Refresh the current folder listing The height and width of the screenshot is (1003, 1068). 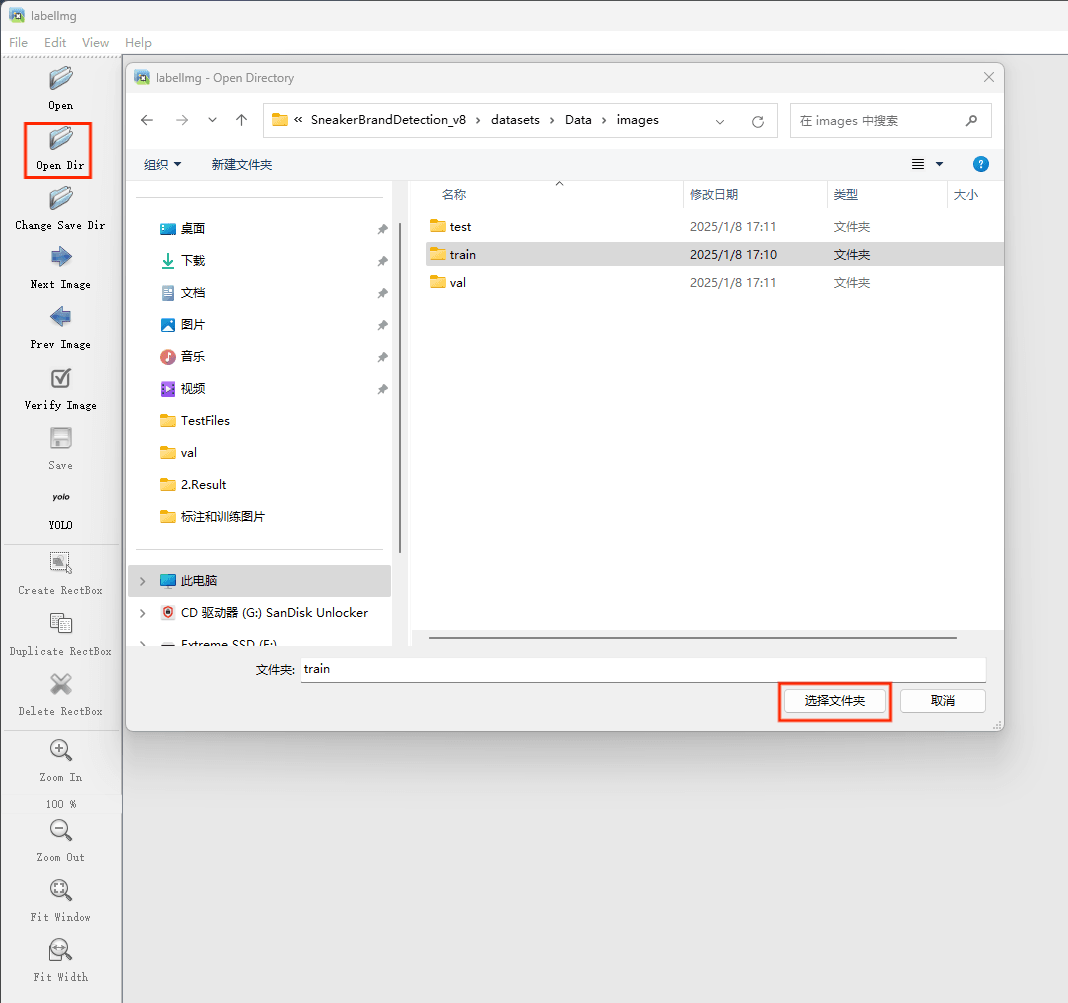coord(758,121)
